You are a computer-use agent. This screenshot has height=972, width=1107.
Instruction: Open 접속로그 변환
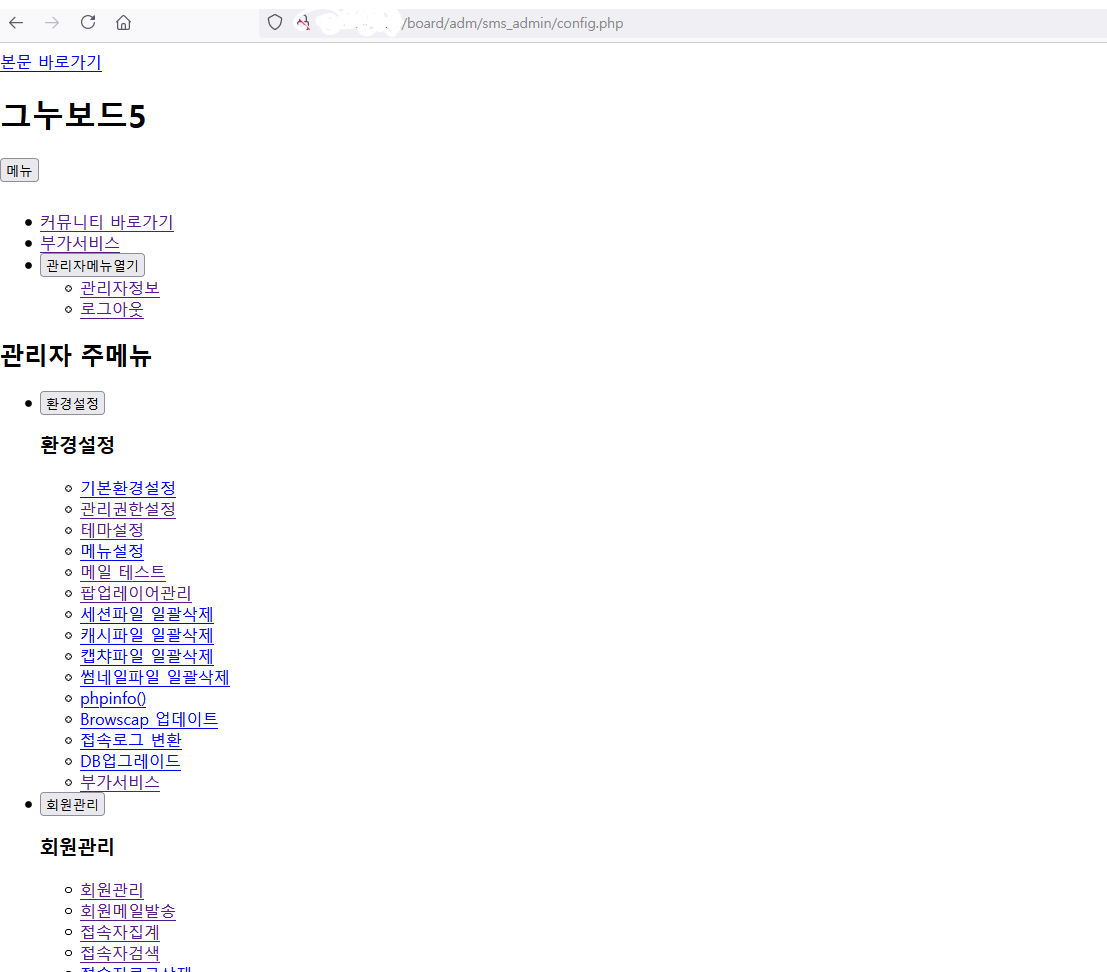(x=131, y=740)
